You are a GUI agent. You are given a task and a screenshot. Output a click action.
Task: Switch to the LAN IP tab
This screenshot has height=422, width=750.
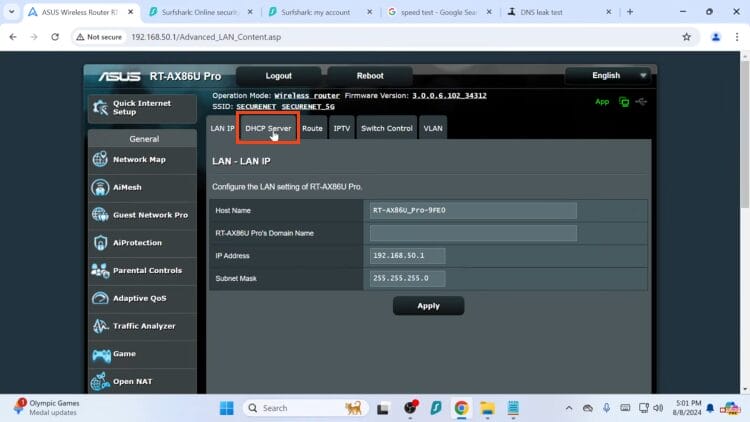(222, 128)
